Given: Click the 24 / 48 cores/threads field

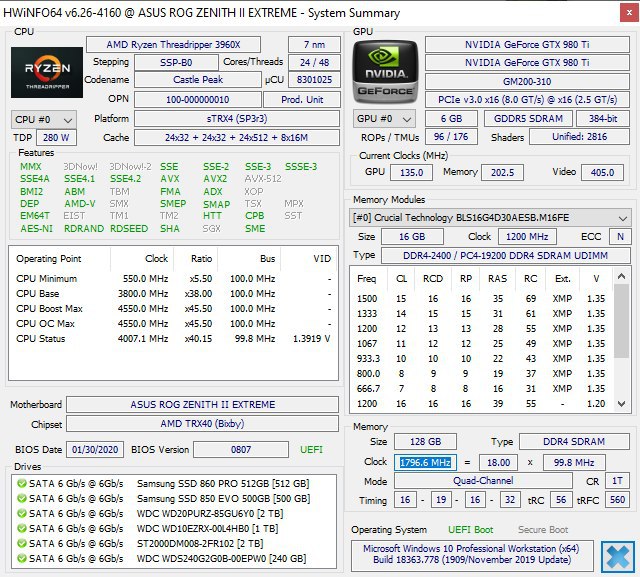Looking at the screenshot, I should click(314, 62).
